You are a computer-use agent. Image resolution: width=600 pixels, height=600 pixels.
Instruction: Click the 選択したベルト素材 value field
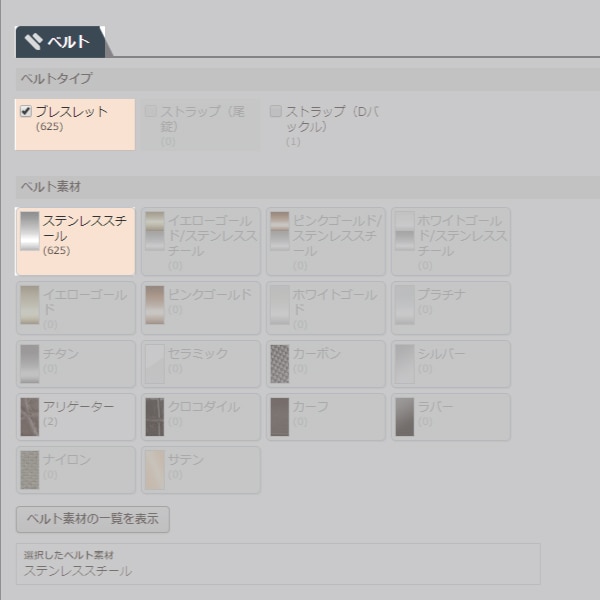(x=278, y=564)
